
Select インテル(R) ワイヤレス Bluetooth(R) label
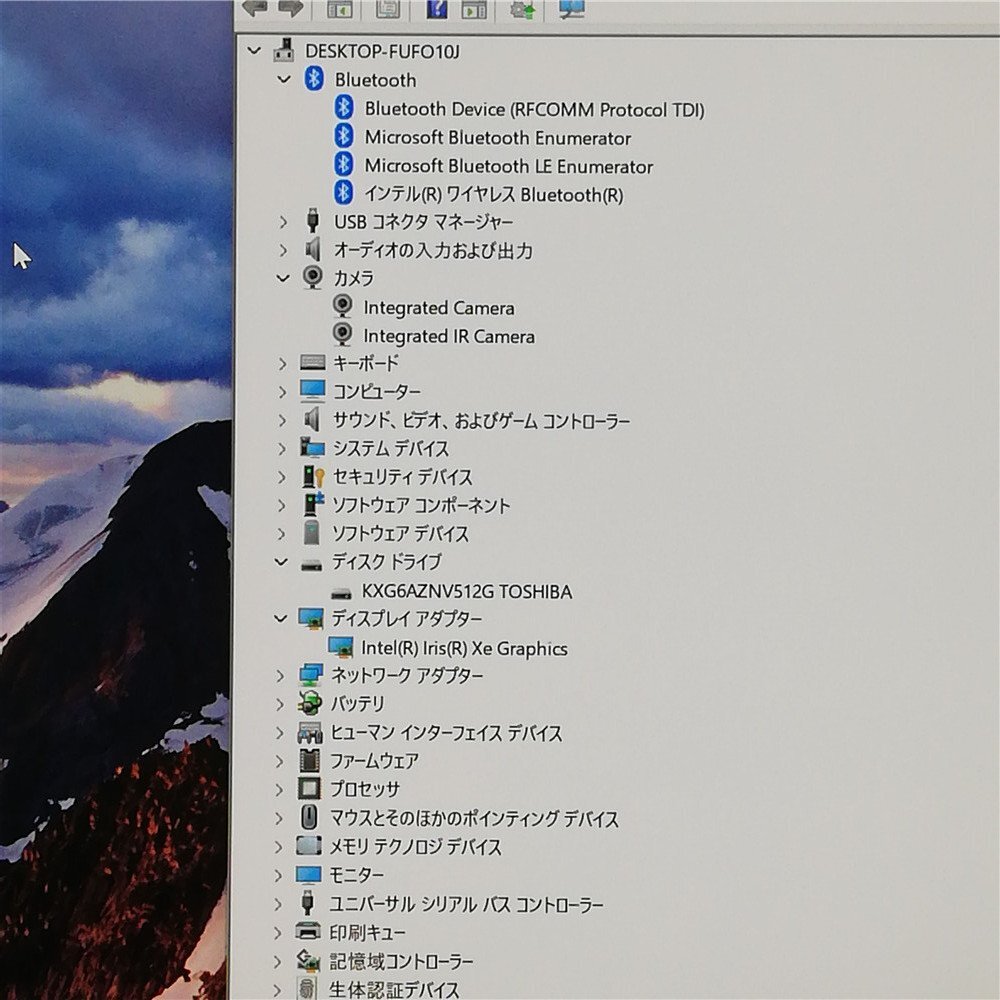point(494,194)
